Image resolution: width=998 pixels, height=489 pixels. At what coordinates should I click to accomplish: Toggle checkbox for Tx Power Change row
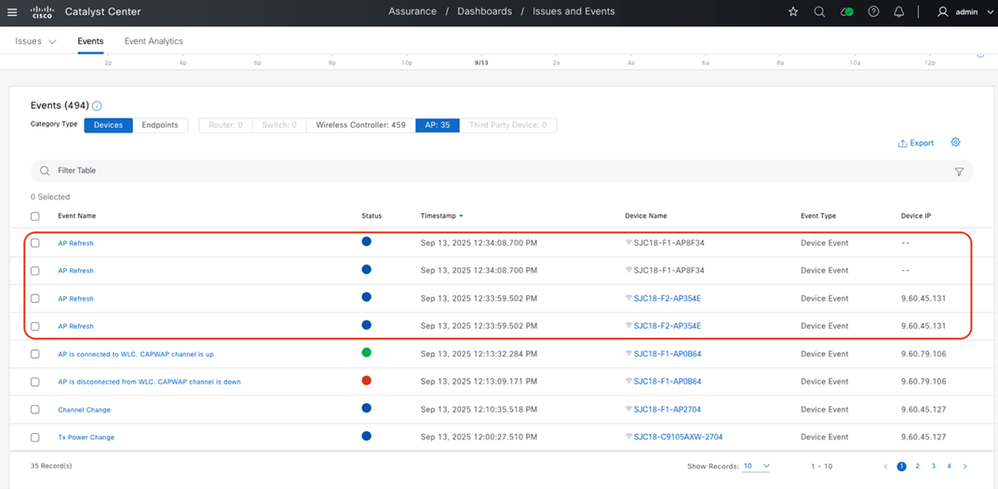[x=35, y=437]
